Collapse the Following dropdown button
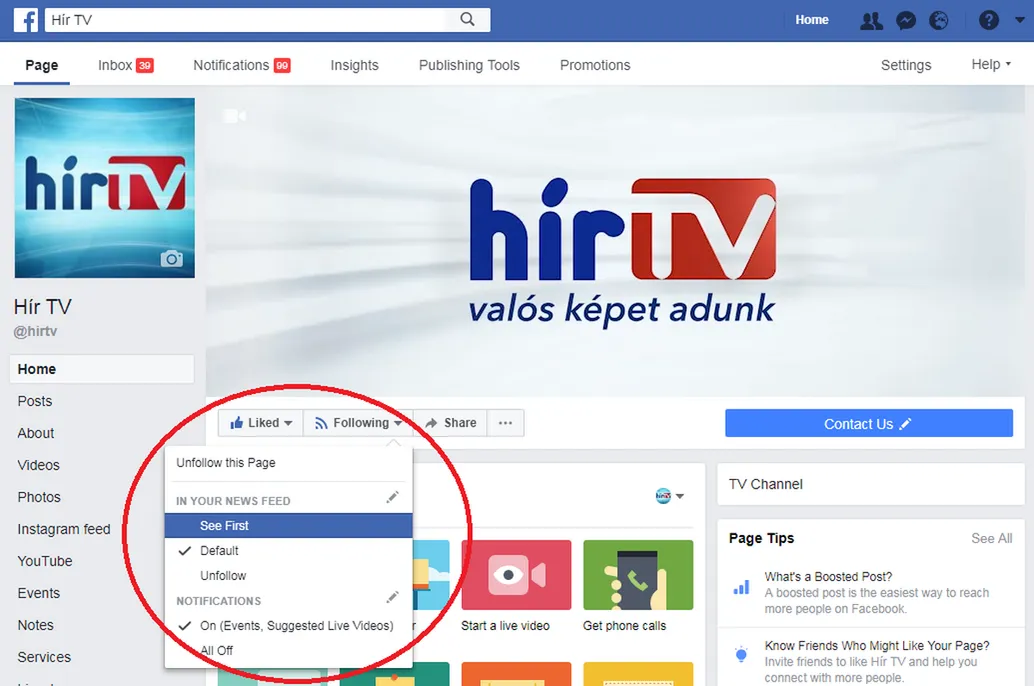The image size is (1034, 686). tap(358, 423)
